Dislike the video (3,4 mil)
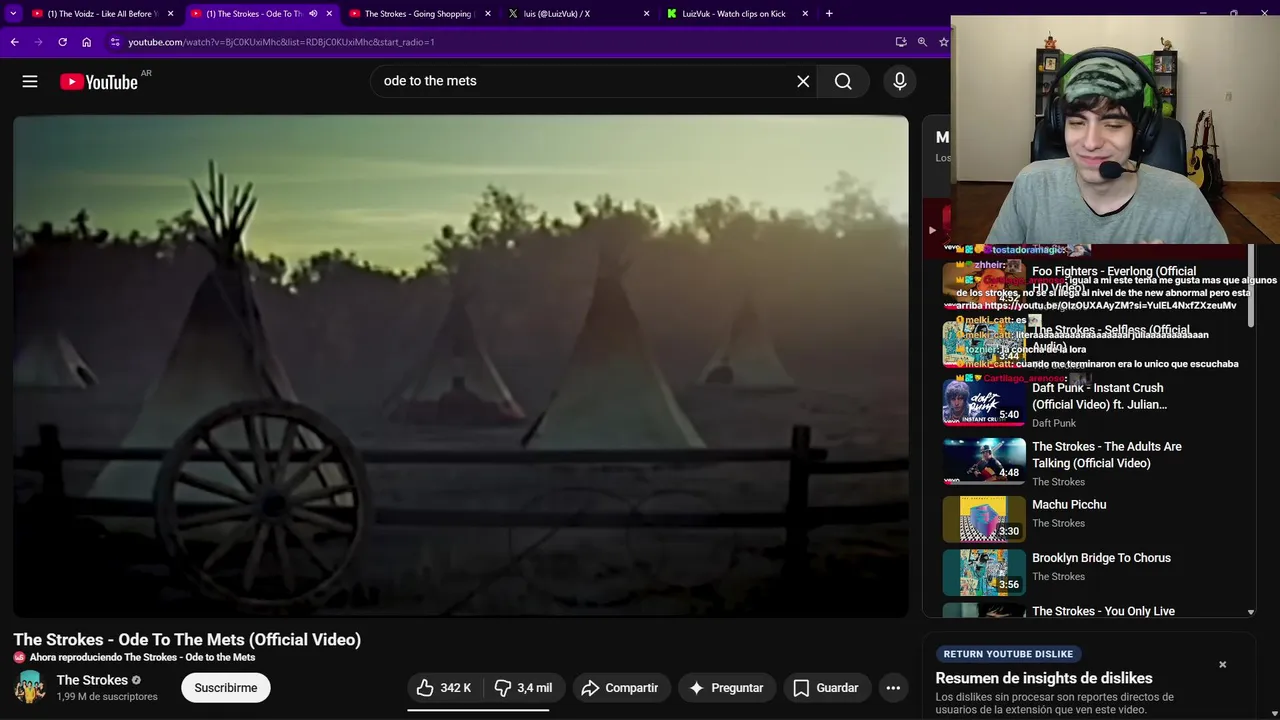 tap(523, 688)
